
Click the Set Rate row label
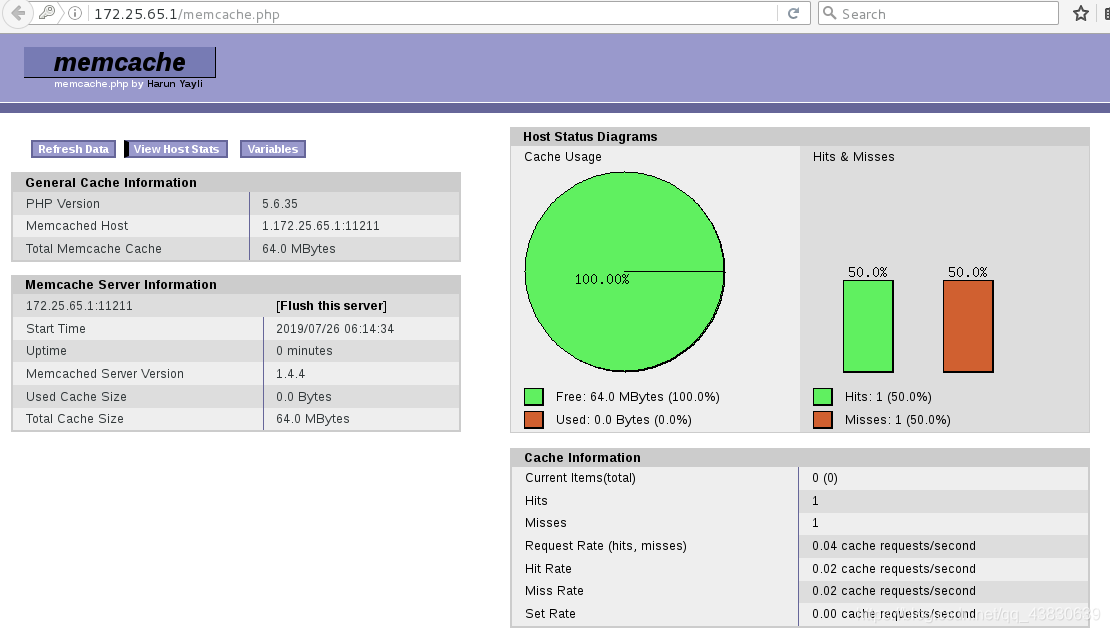[550, 614]
